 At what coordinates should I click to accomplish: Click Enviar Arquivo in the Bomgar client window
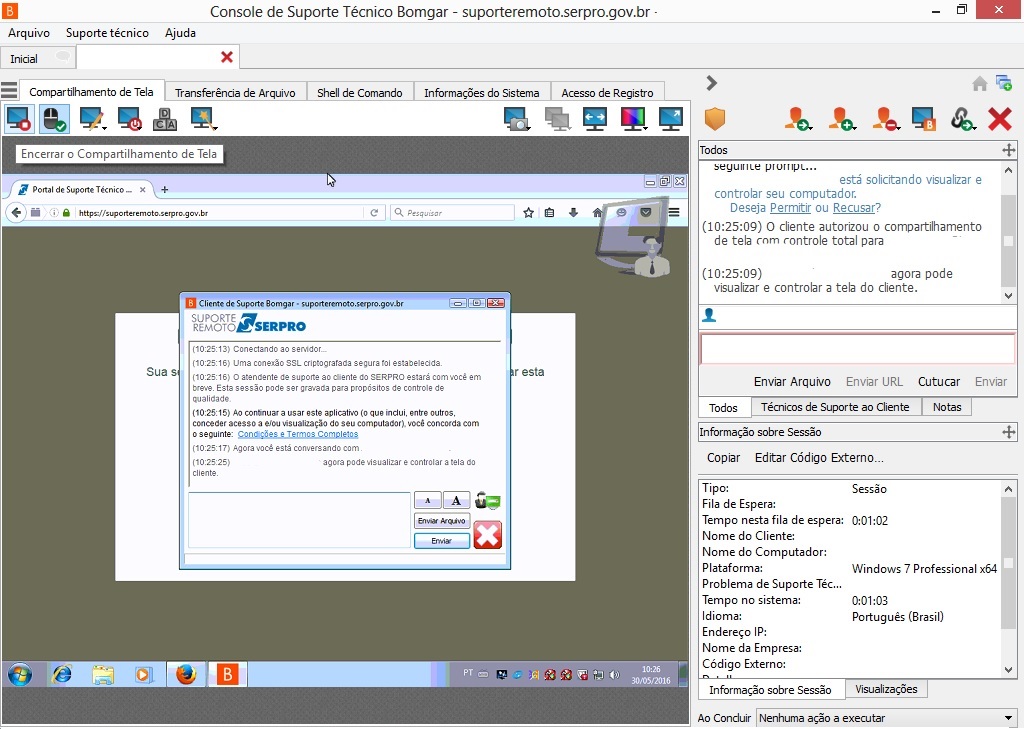(441, 521)
